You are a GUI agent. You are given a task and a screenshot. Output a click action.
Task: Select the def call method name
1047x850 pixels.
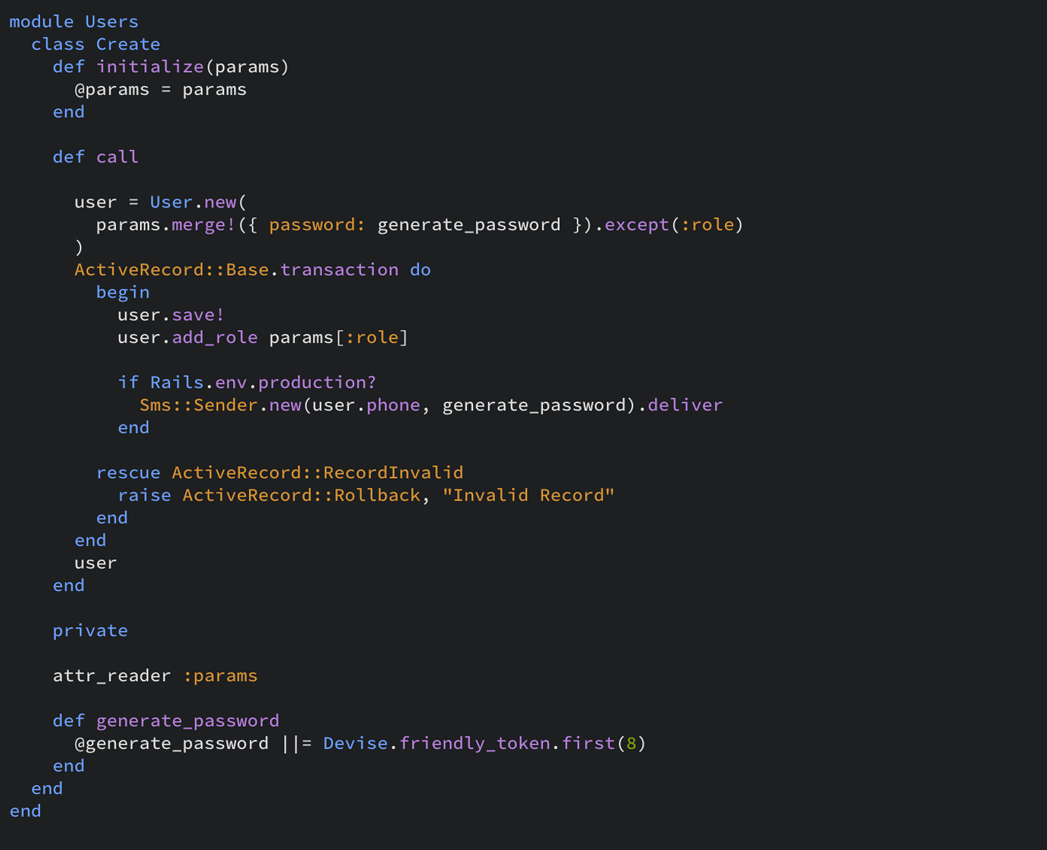coord(96,156)
